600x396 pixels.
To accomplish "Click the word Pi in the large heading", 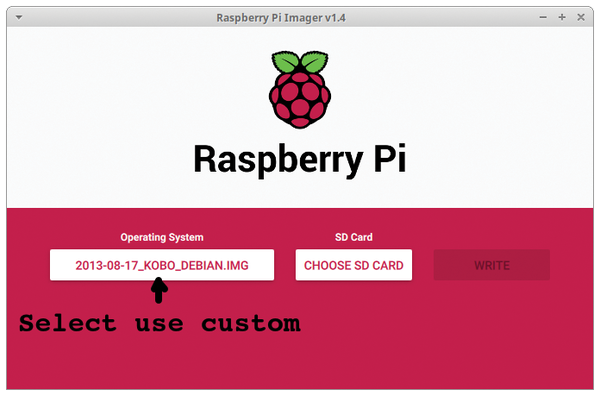I will pyautogui.click(x=390, y=158).
